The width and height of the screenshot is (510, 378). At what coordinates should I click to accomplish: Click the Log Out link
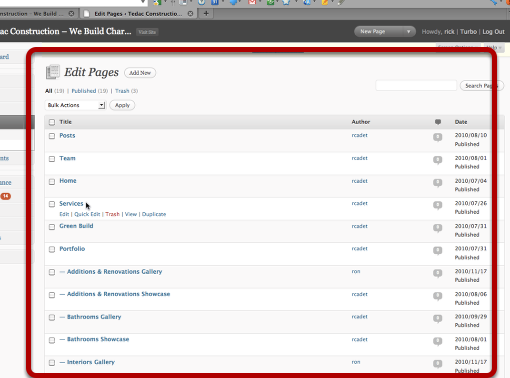[x=494, y=32]
